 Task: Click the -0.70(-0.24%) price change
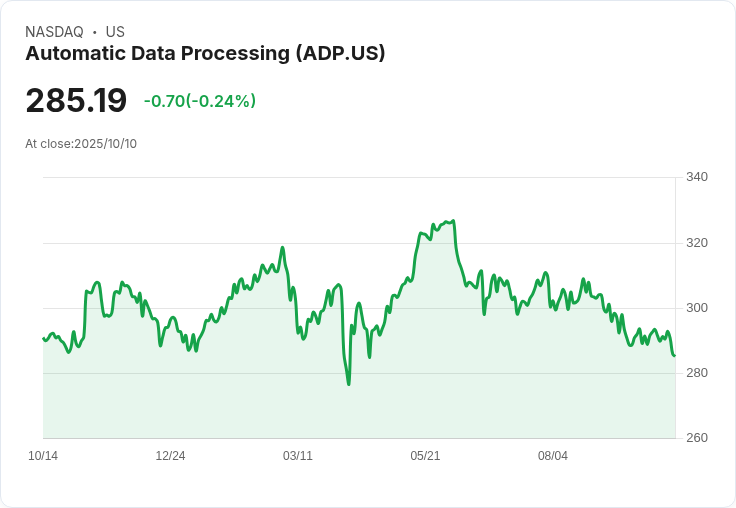pos(200,101)
